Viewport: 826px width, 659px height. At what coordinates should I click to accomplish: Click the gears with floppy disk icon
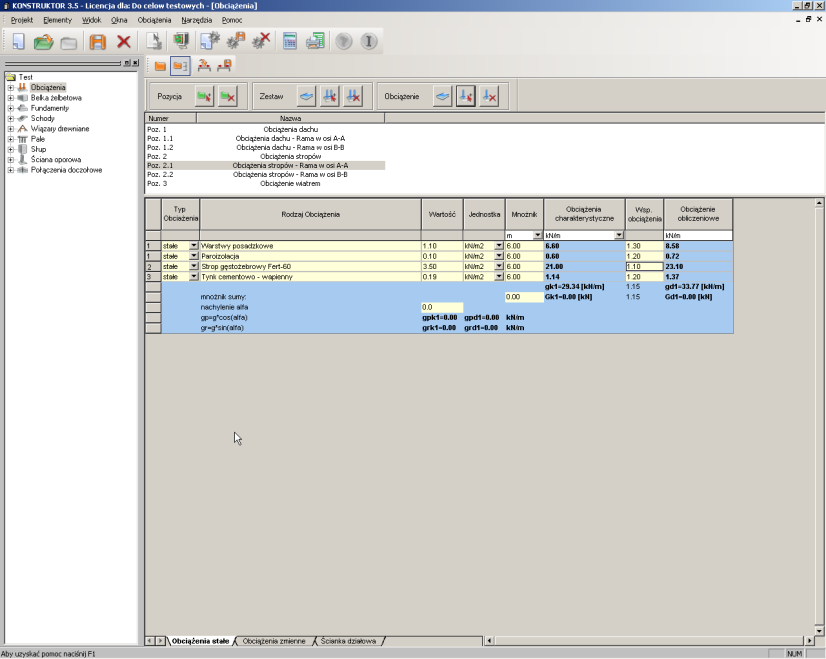pos(235,41)
